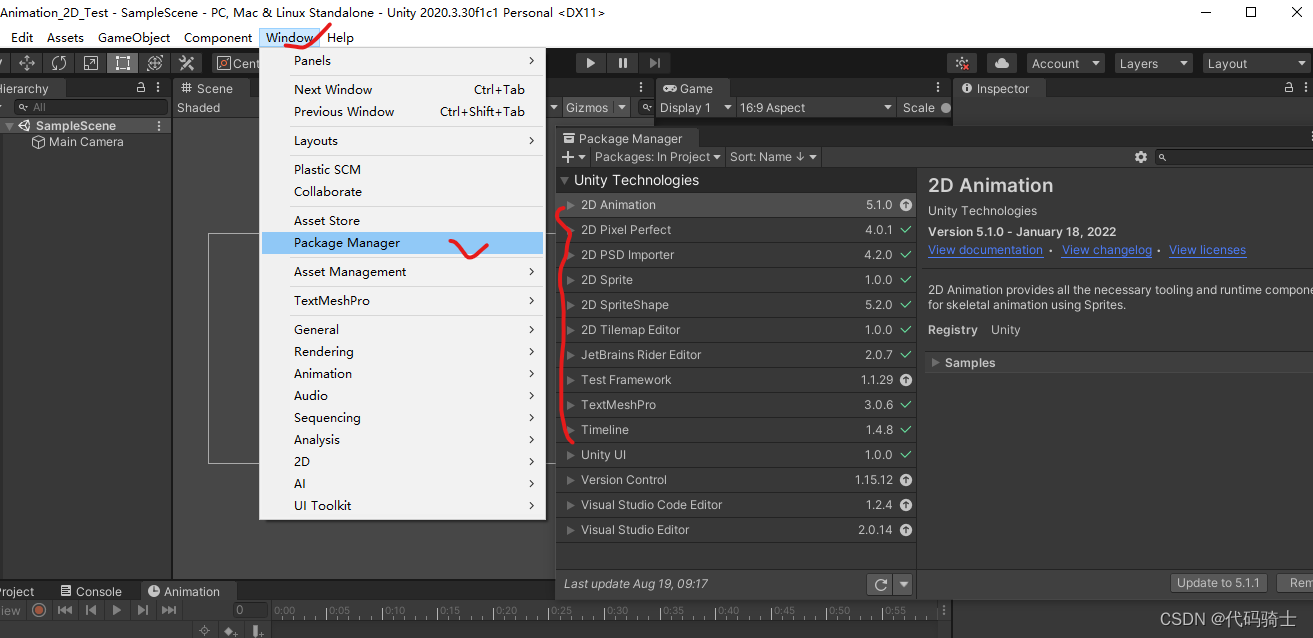Screen dimensions: 1313x638
Task: Click Add event icon in Animation
Action: point(258,630)
